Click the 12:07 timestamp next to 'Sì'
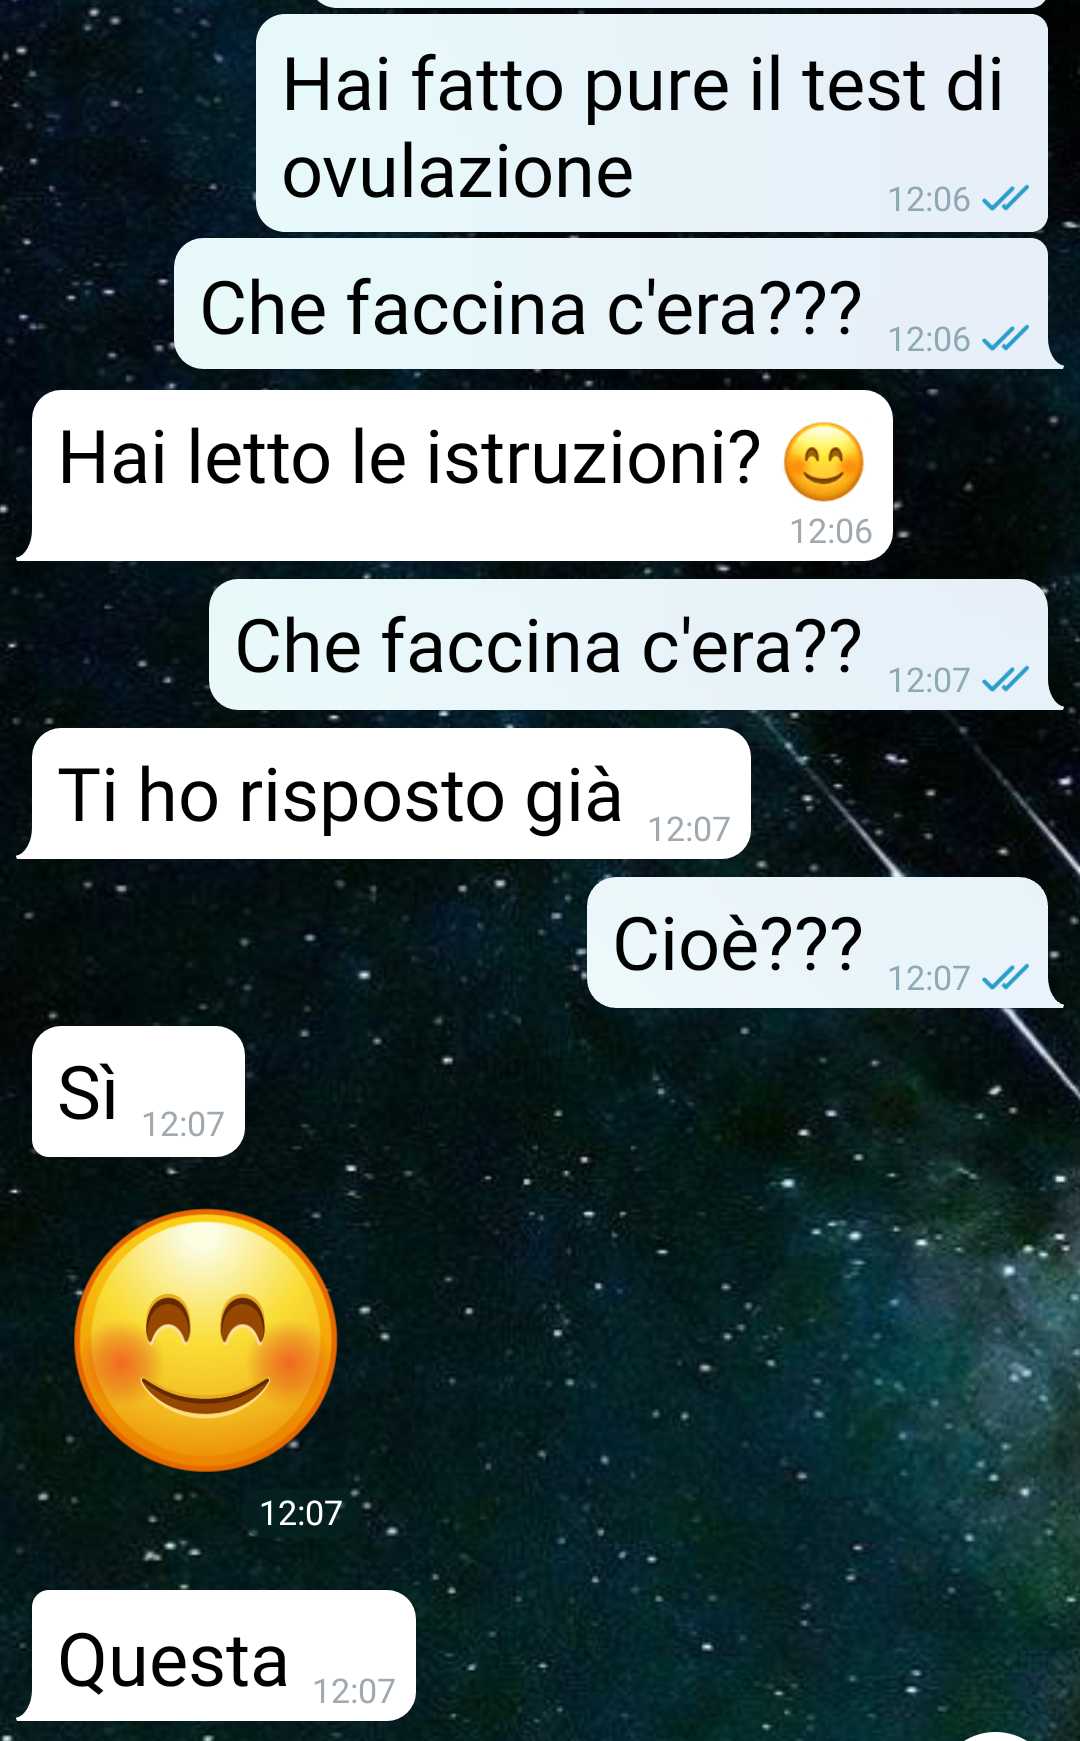This screenshot has width=1080, height=1741. coord(183,1124)
